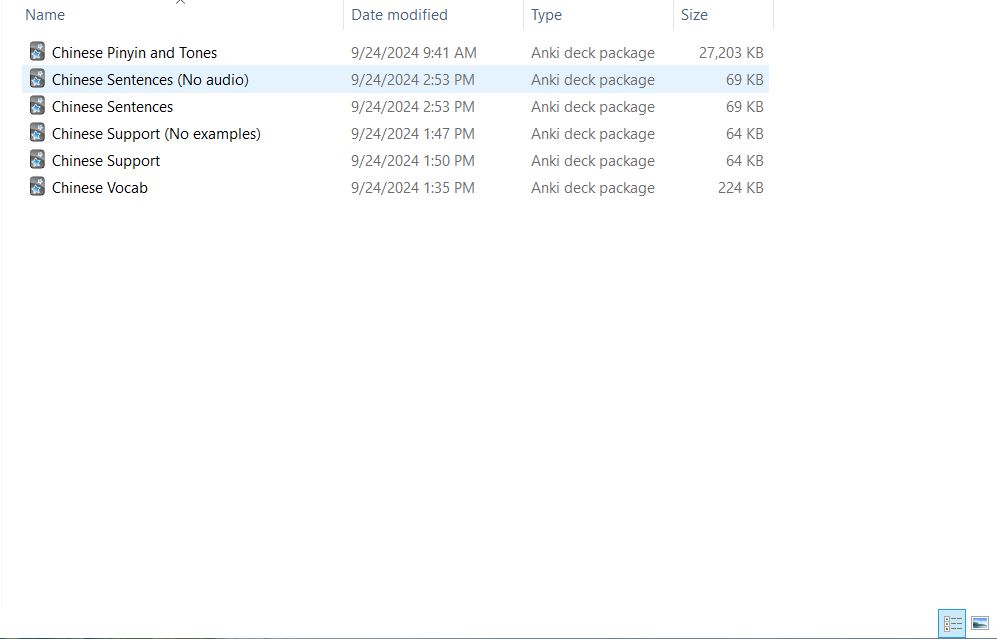Select file name Chinese Vocab
Viewport: 997px width, 639px height.
coord(100,188)
